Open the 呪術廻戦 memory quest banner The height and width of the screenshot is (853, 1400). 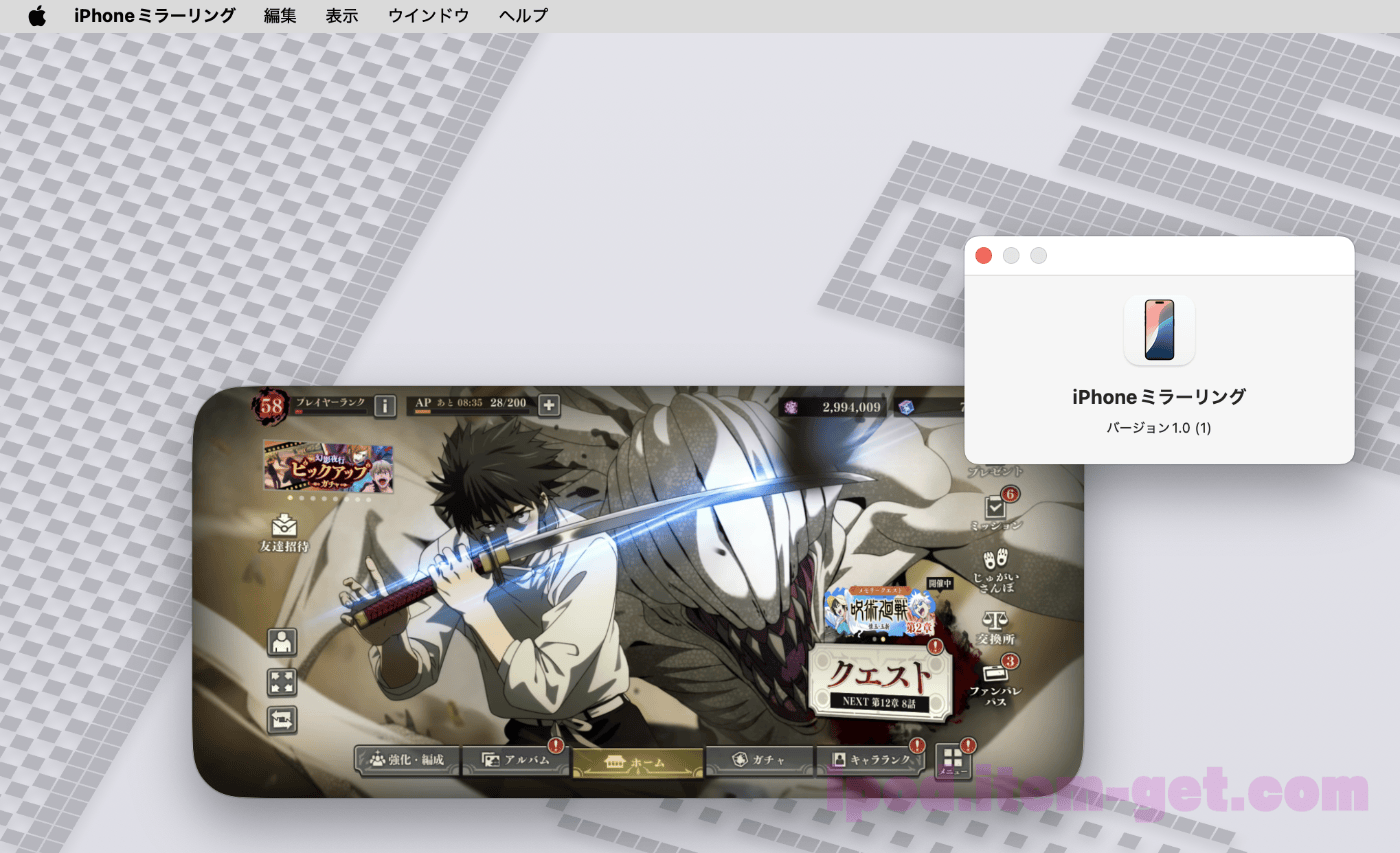click(x=879, y=609)
